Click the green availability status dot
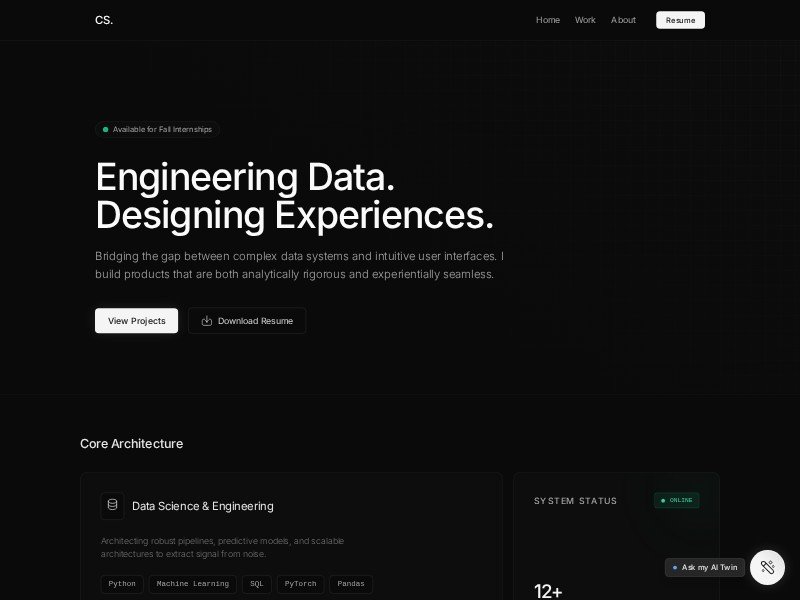 (x=105, y=129)
